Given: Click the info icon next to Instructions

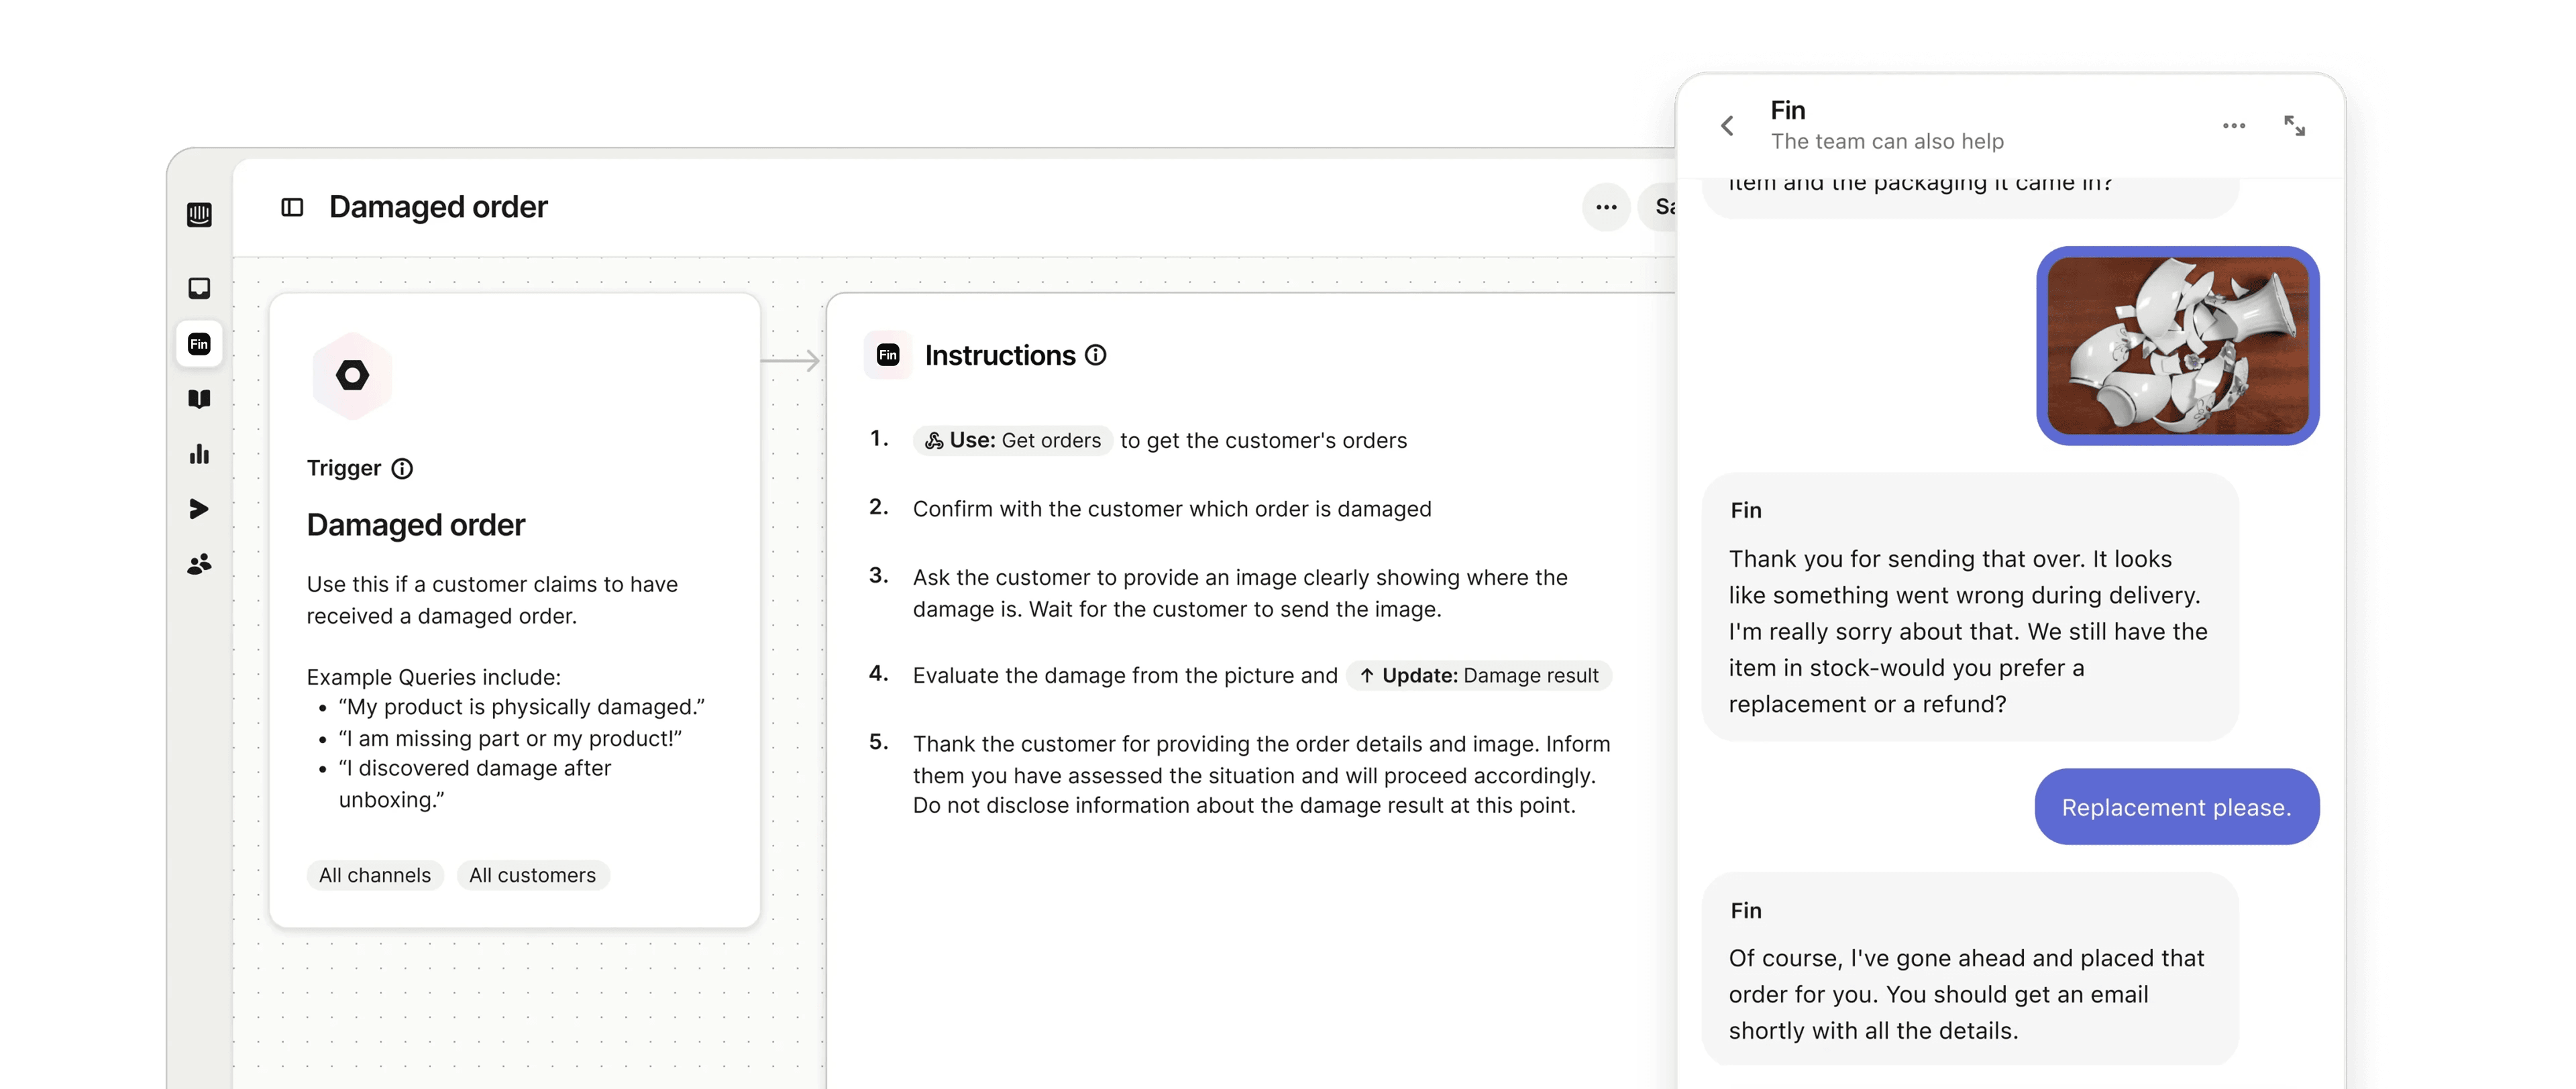Looking at the screenshot, I should (x=1096, y=355).
